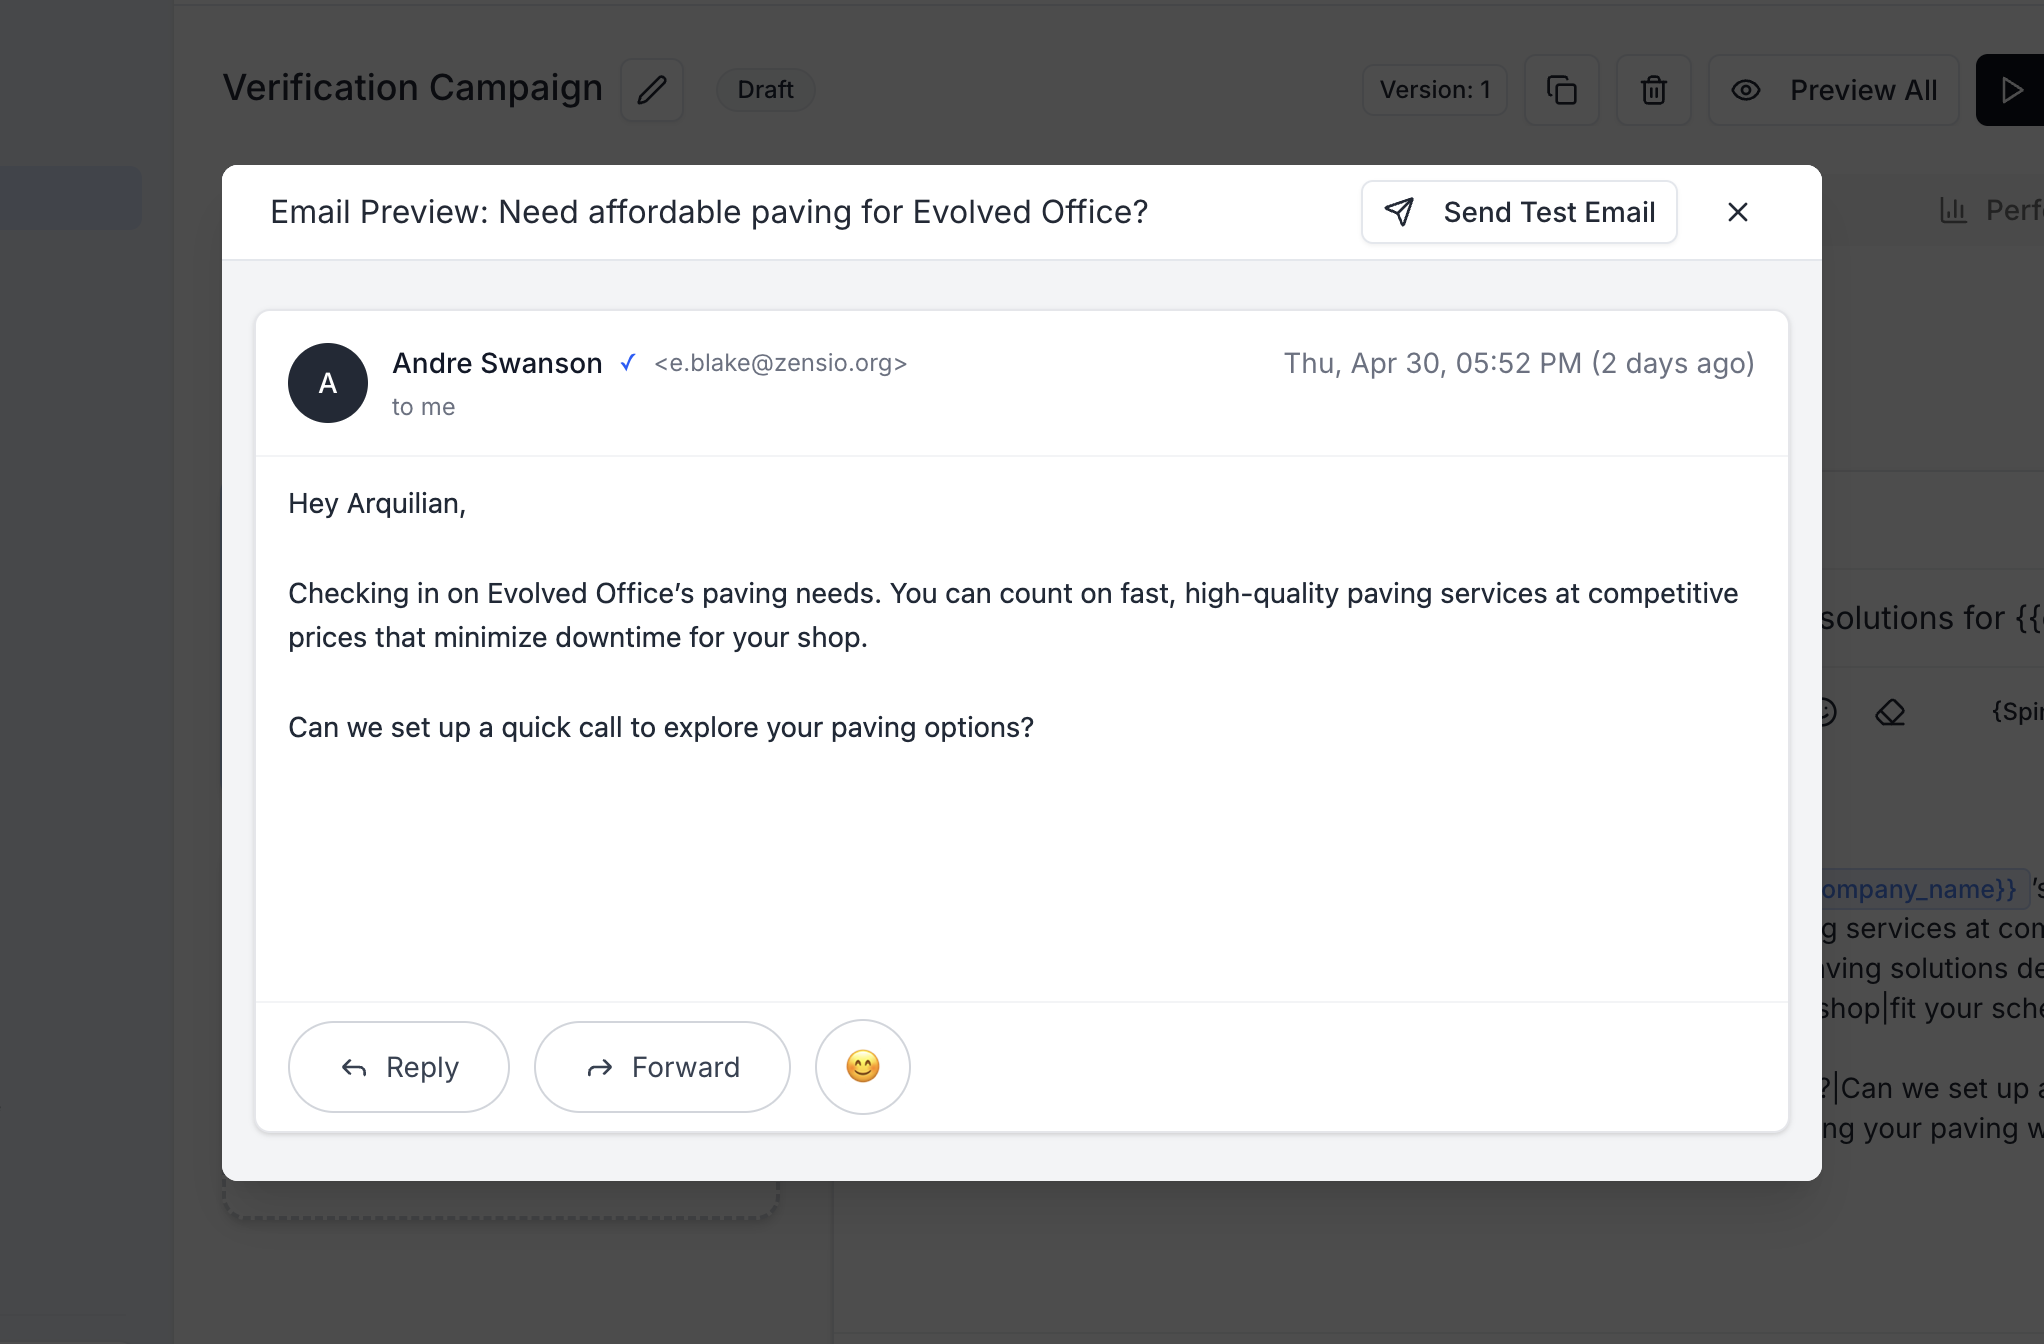Edit the Verification Campaign name with pencil icon
This screenshot has width=2044, height=1344.
click(x=652, y=90)
